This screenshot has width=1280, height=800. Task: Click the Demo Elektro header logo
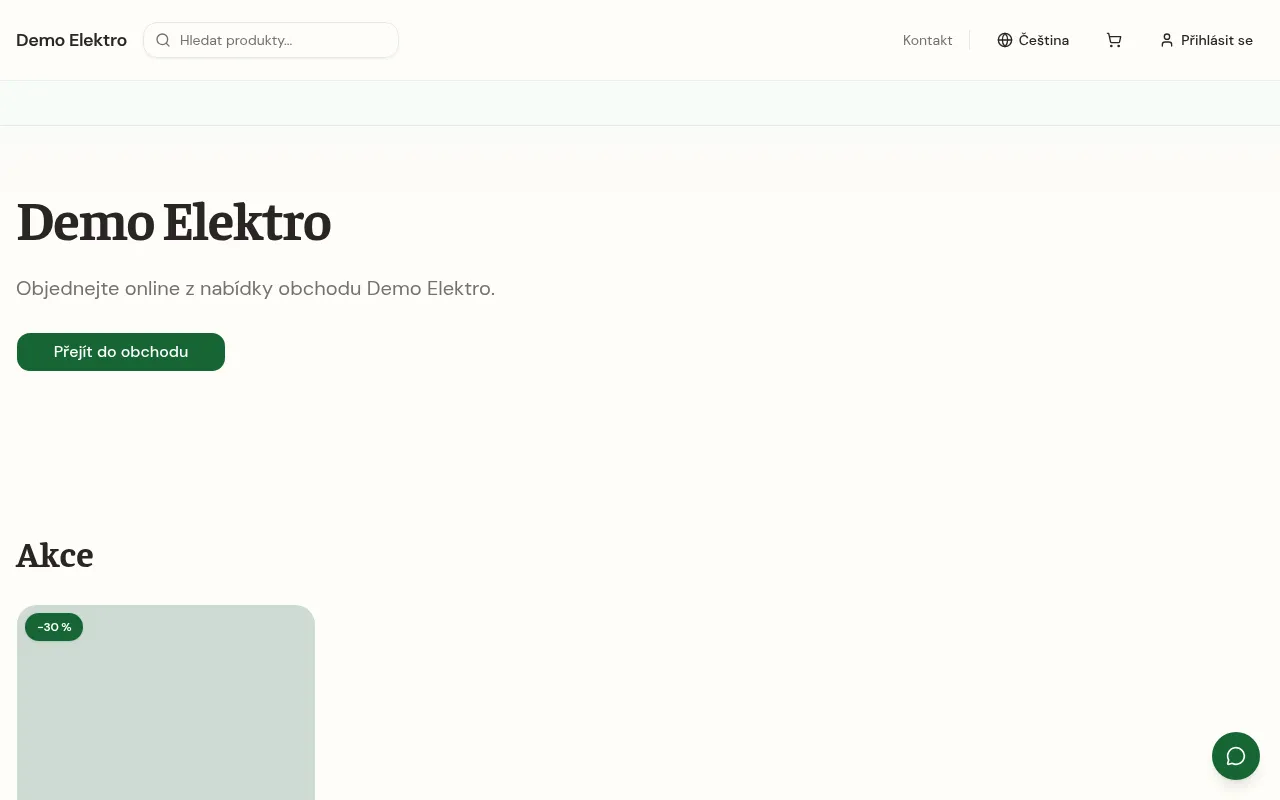pos(71,40)
